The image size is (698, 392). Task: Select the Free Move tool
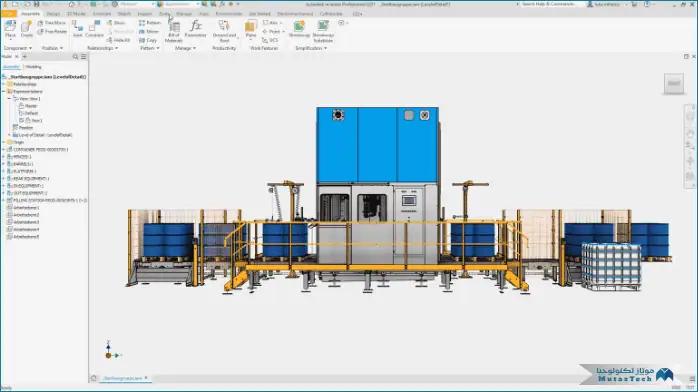[x=52, y=23]
